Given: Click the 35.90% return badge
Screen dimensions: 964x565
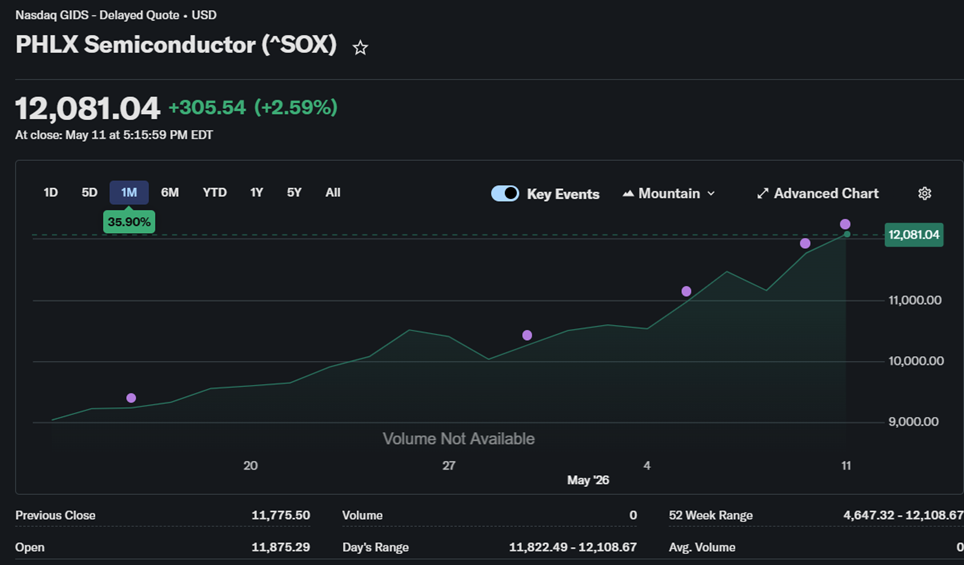Looking at the screenshot, I should 129,222.
